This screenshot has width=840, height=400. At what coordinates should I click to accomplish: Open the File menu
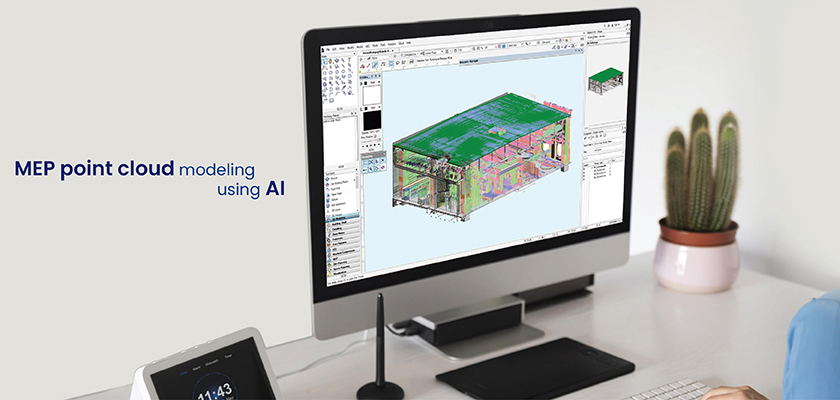pyautogui.click(x=328, y=49)
